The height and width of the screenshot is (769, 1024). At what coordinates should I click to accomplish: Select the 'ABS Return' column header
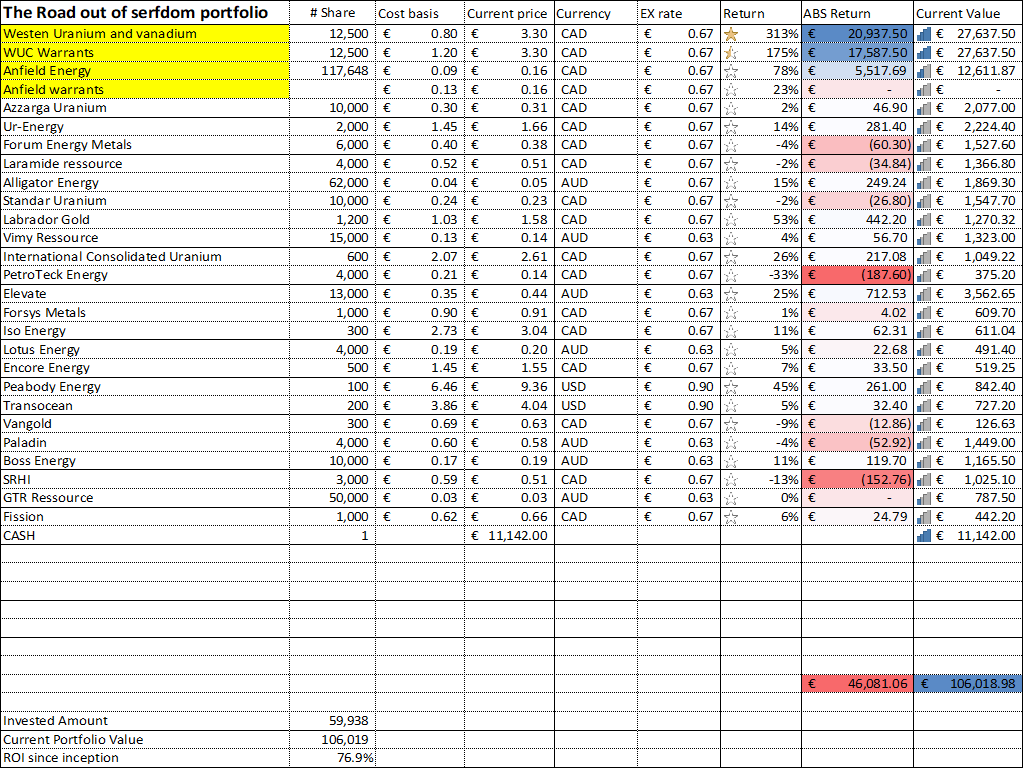pyautogui.click(x=857, y=13)
